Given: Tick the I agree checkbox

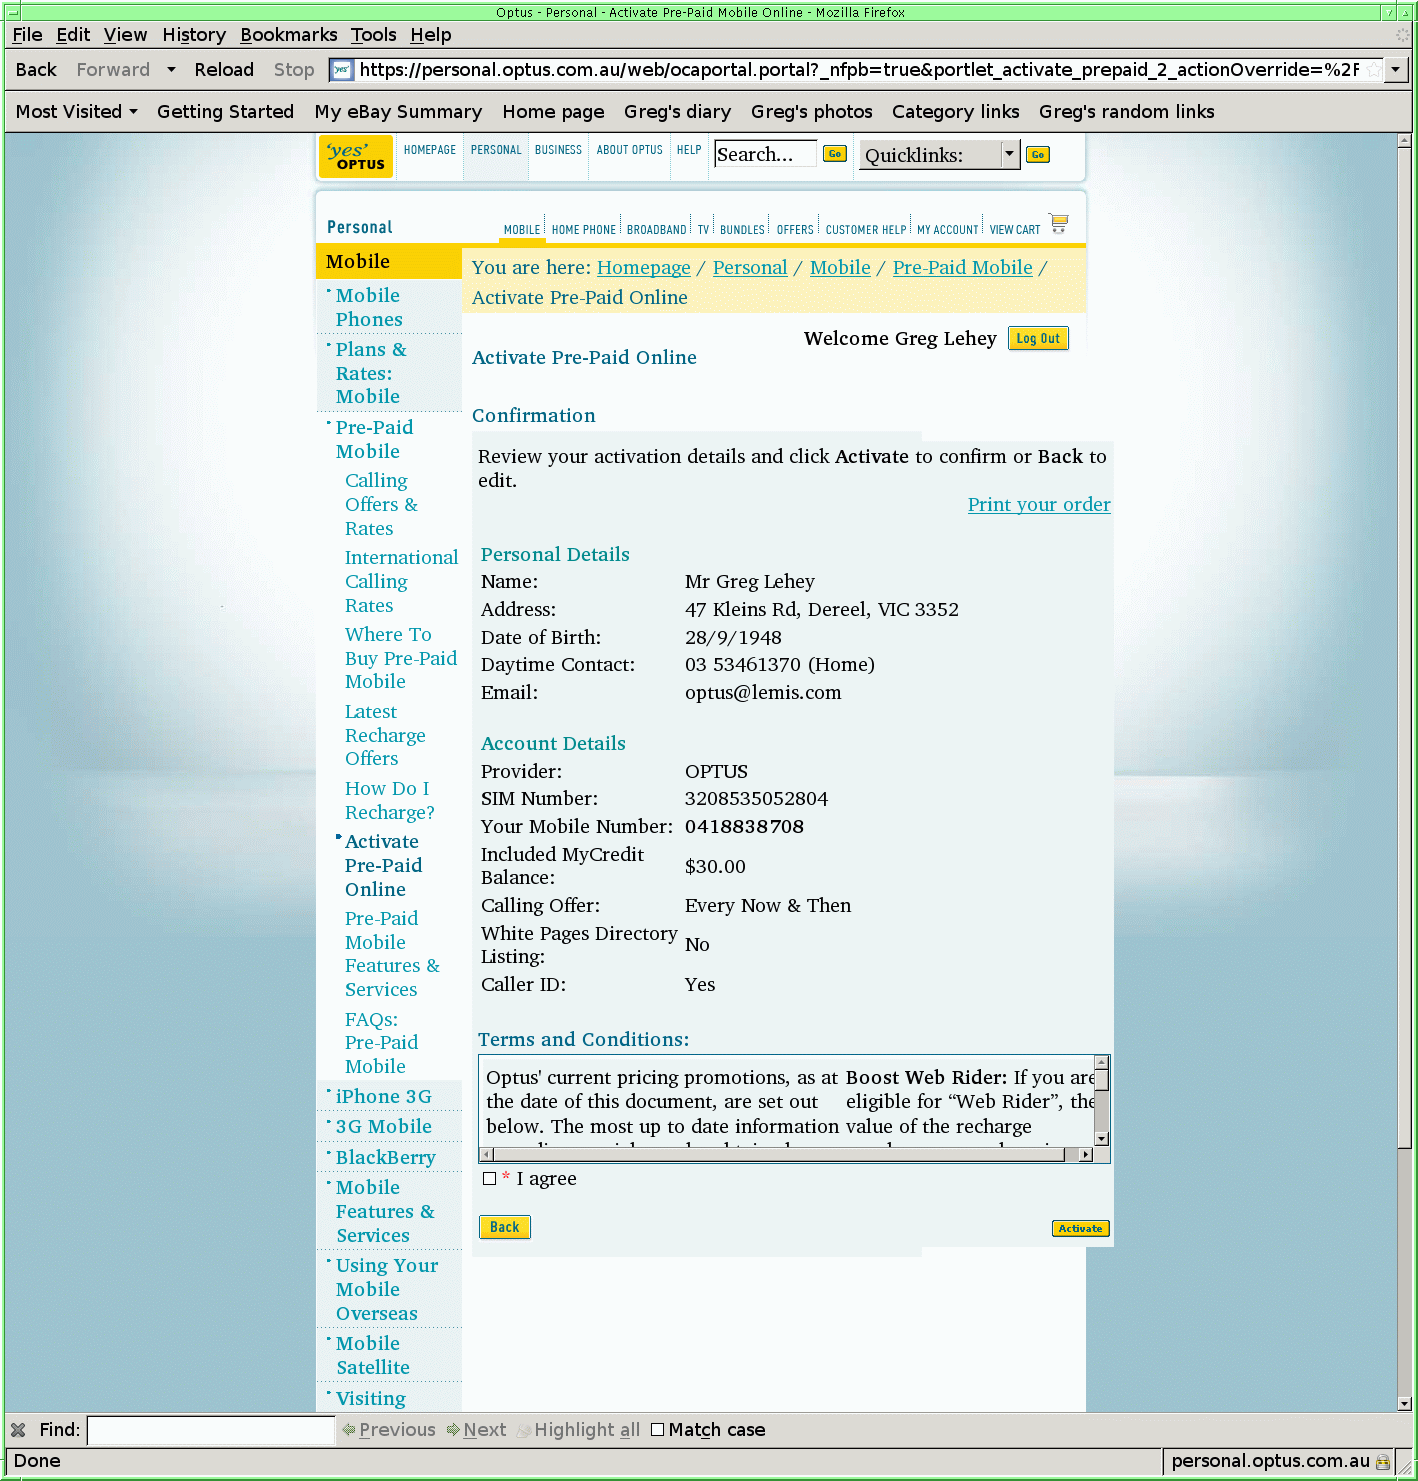Looking at the screenshot, I should click(x=490, y=1179).
